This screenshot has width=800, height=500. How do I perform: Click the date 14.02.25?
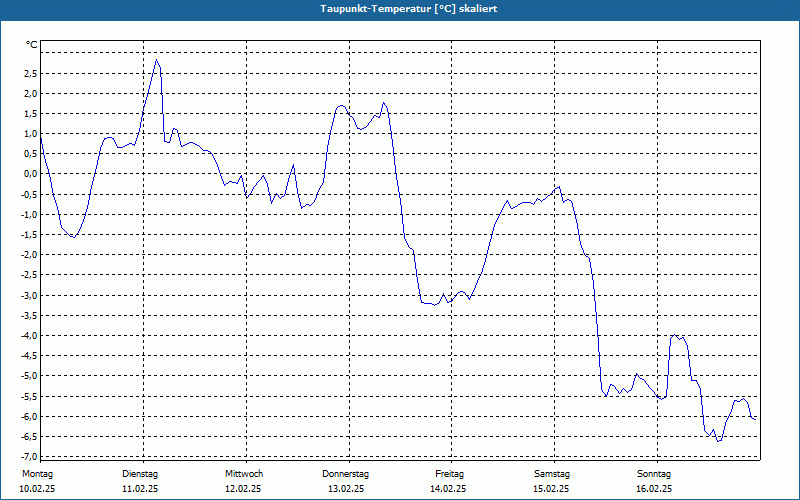point(448,489)
